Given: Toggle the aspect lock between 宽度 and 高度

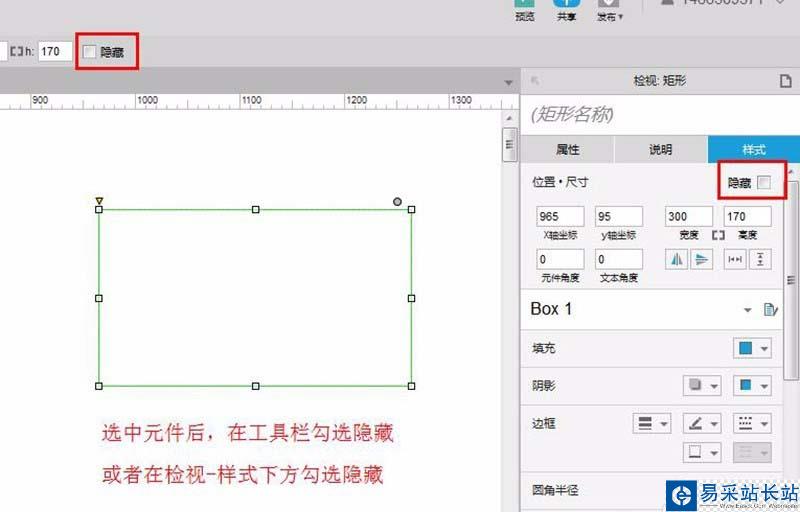Looking at the screenshot, I should point(718,235).
